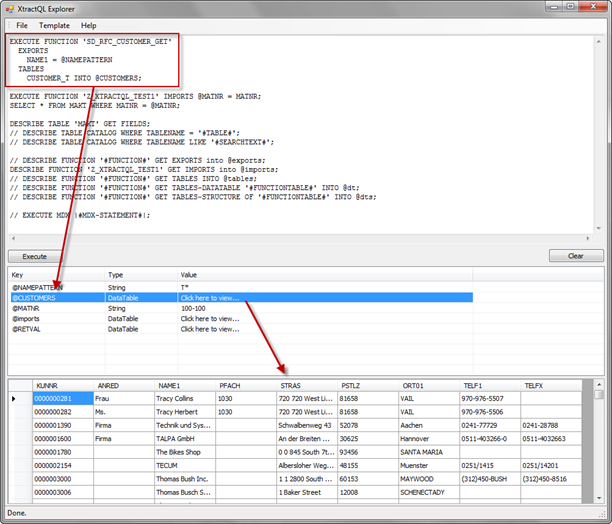This screenshot has width=612, height=524.
Task: Click 'Click here to view...' for @CUSTOMERS
Action: tap(209, 298)
